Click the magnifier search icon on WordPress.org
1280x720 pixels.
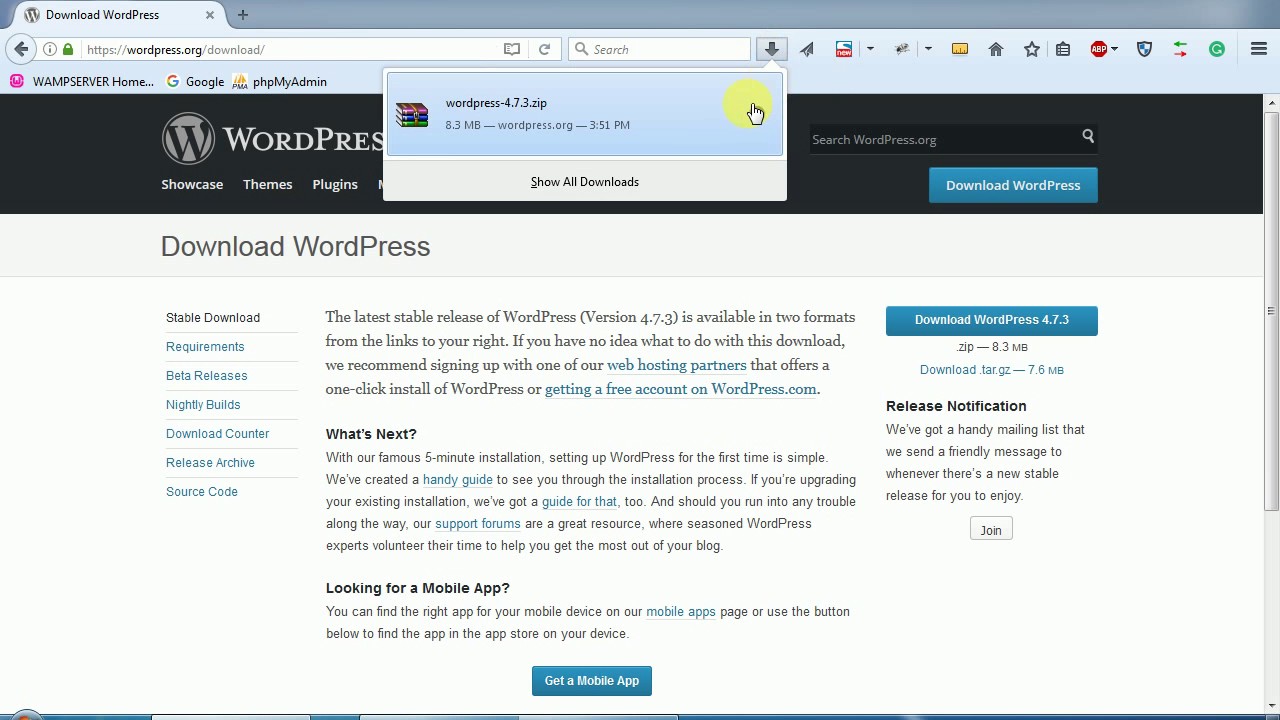click(x=1088, y=137)
